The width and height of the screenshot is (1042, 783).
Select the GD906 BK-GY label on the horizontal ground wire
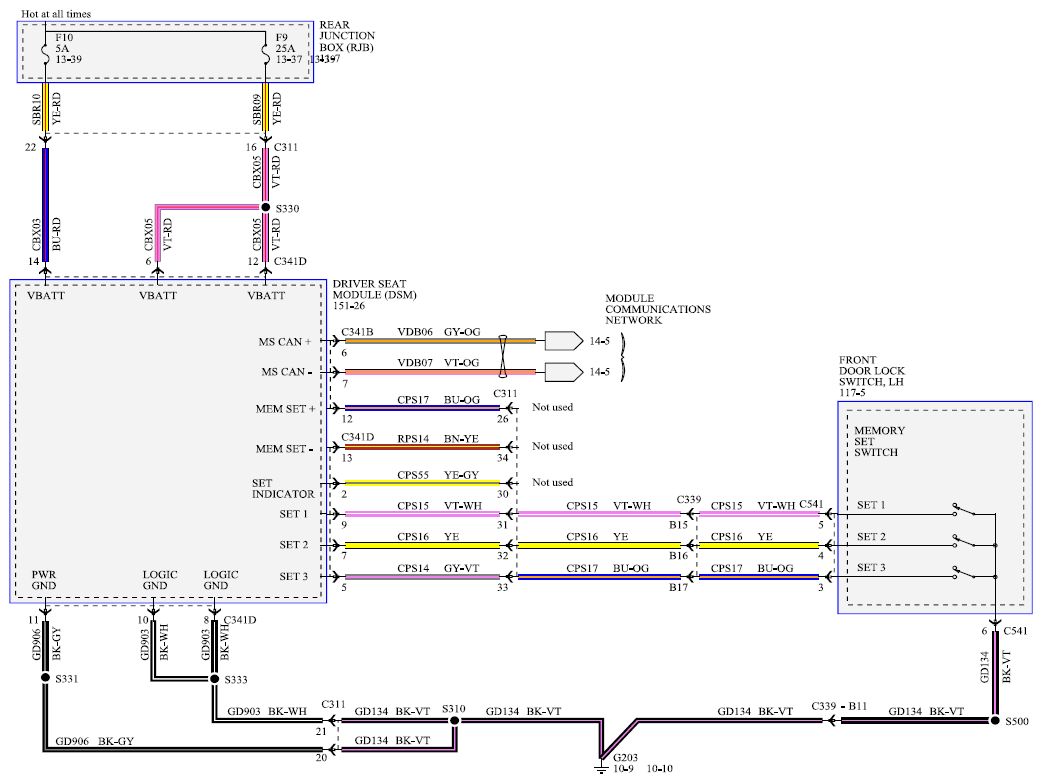coord(94,741)
